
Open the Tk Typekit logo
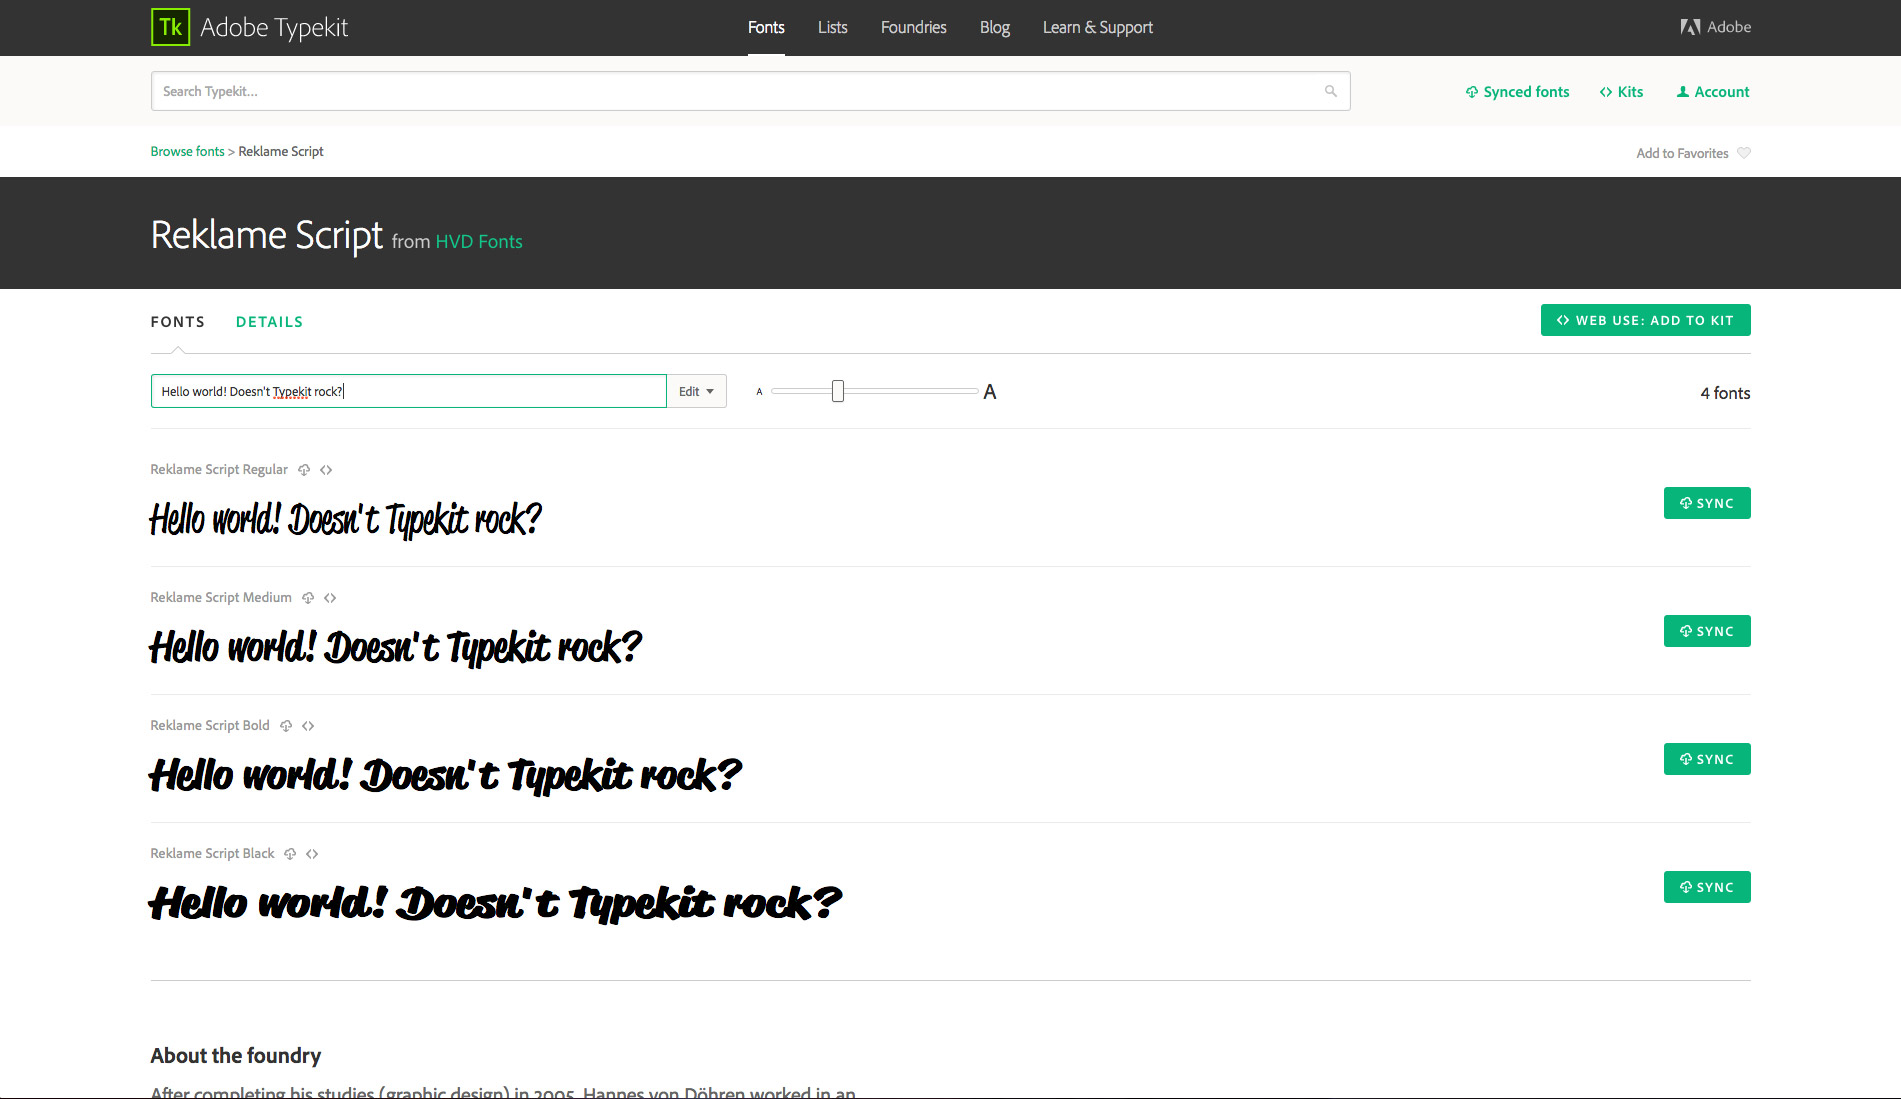[169, 27]
